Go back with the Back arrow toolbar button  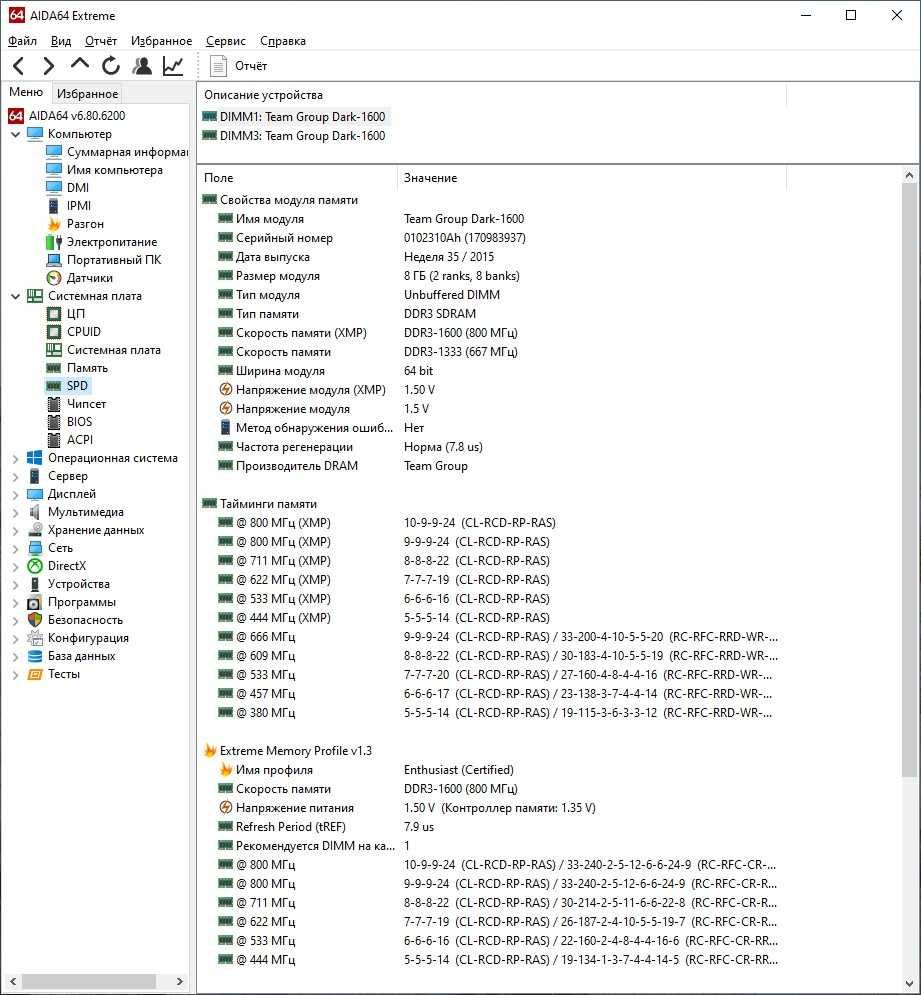[19, 65]
